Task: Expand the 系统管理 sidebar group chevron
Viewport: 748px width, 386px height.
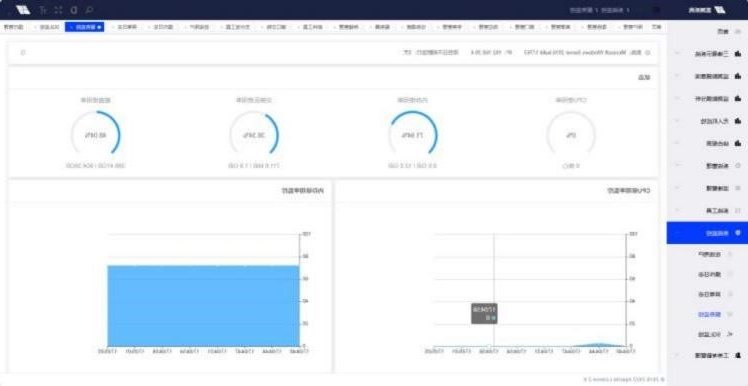Action: pyautogui.click(x=677, y=166)
